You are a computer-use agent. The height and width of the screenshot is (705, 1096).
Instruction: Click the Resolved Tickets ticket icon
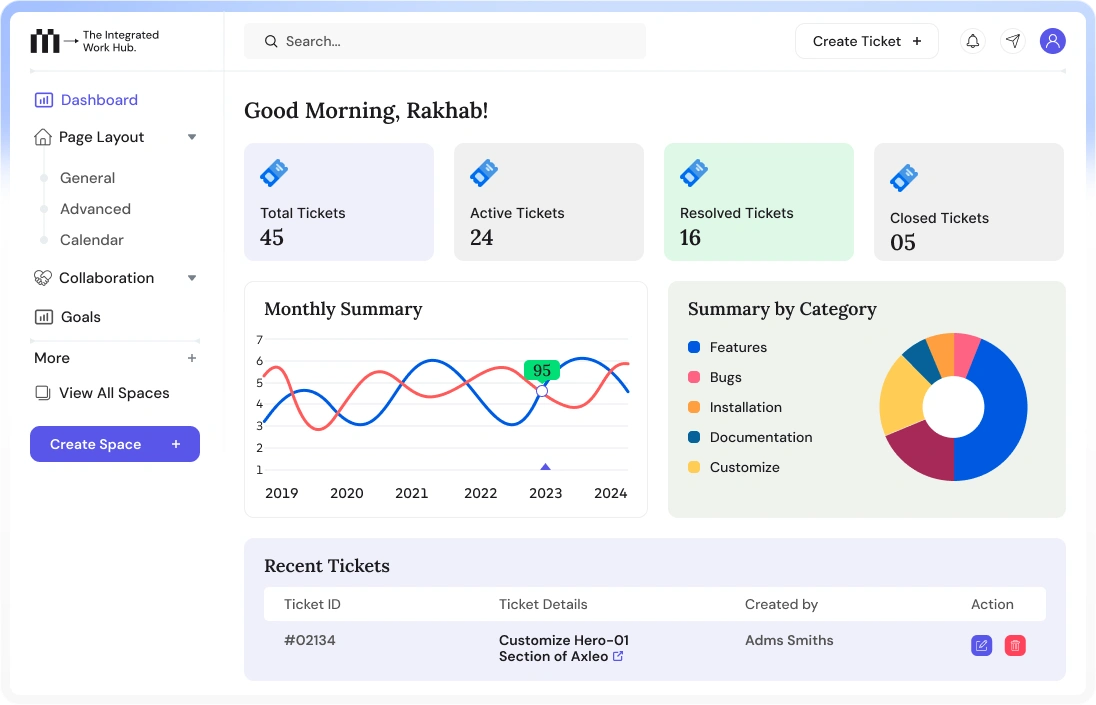[694, 174]
